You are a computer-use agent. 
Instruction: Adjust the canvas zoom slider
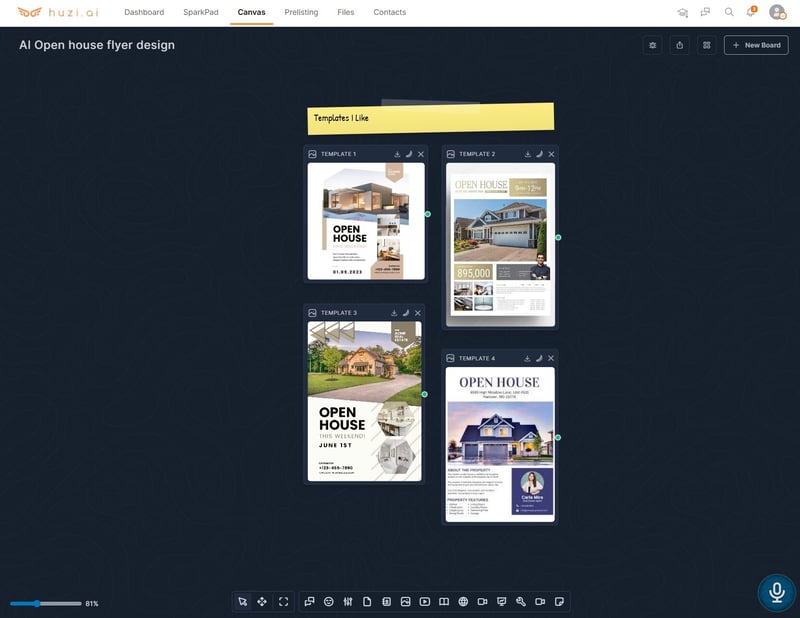tap(38, 604)
